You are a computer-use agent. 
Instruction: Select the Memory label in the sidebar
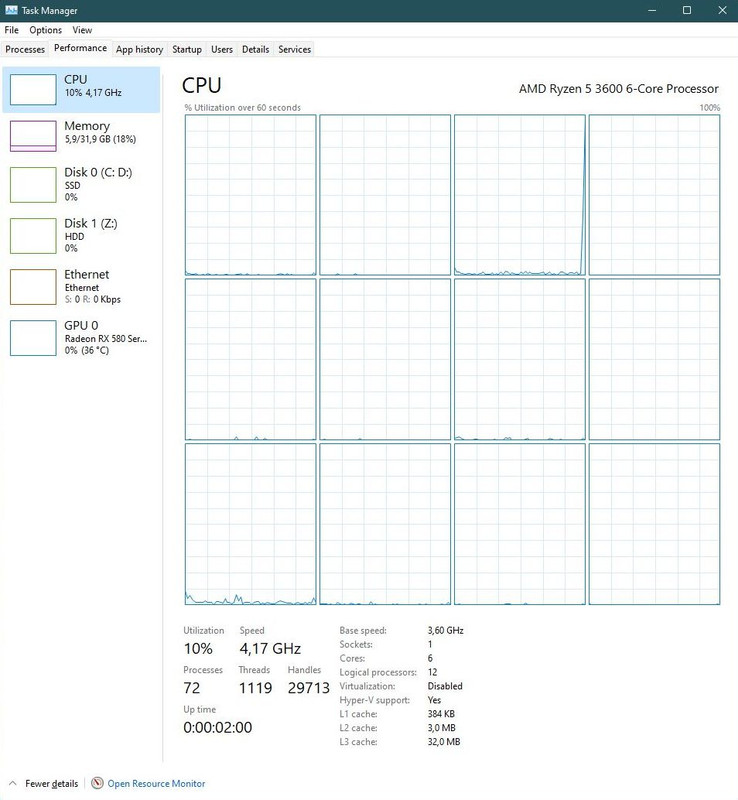click(87, 126)
